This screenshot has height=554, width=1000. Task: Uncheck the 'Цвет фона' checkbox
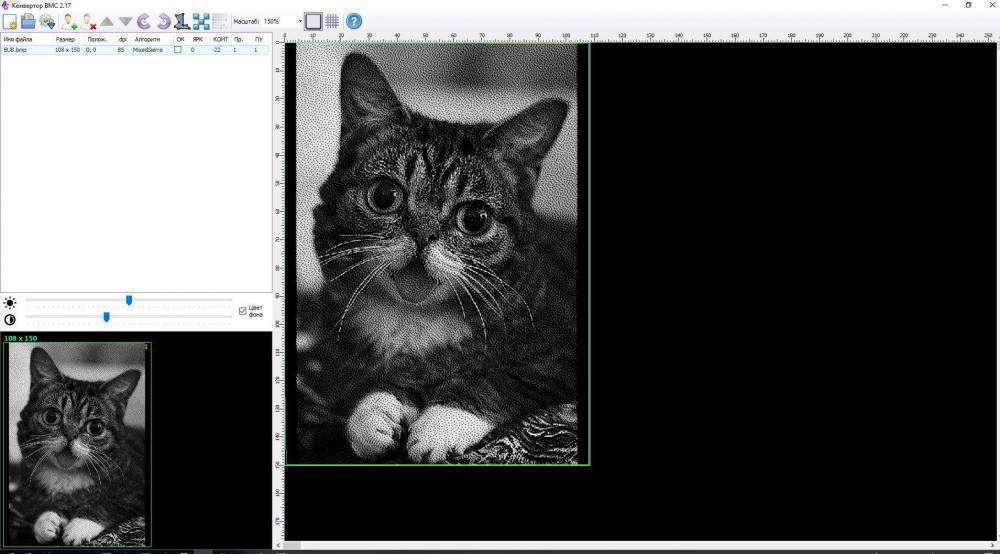tap(242, 311)
